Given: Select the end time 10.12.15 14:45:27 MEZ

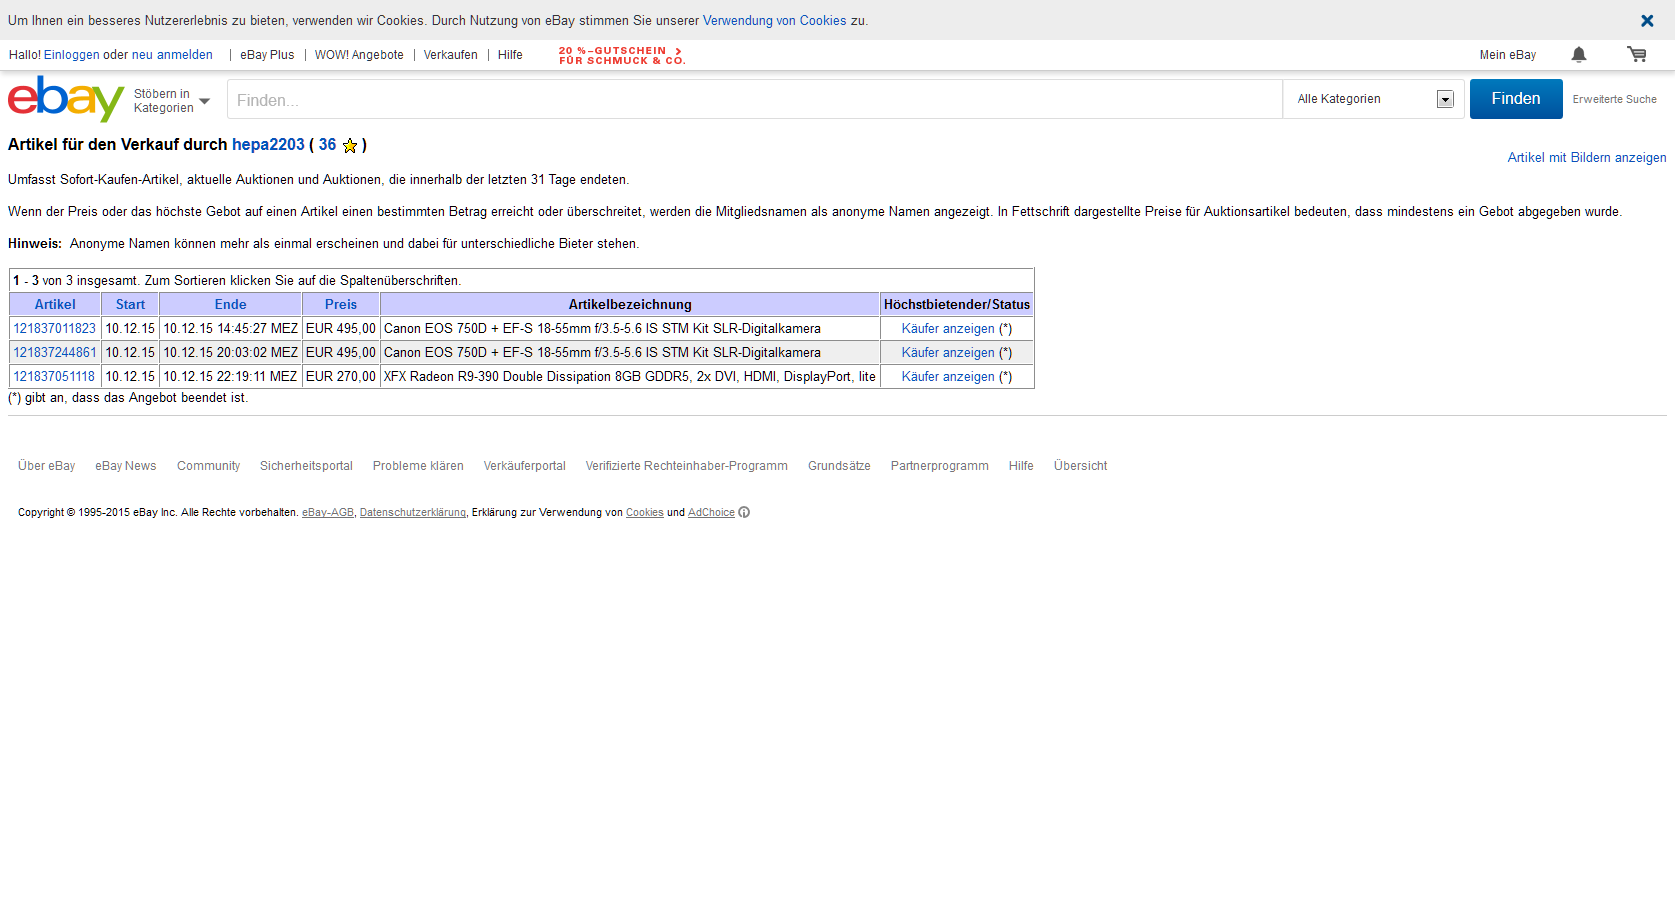Looking at the screenshot, I should point(231,329).
